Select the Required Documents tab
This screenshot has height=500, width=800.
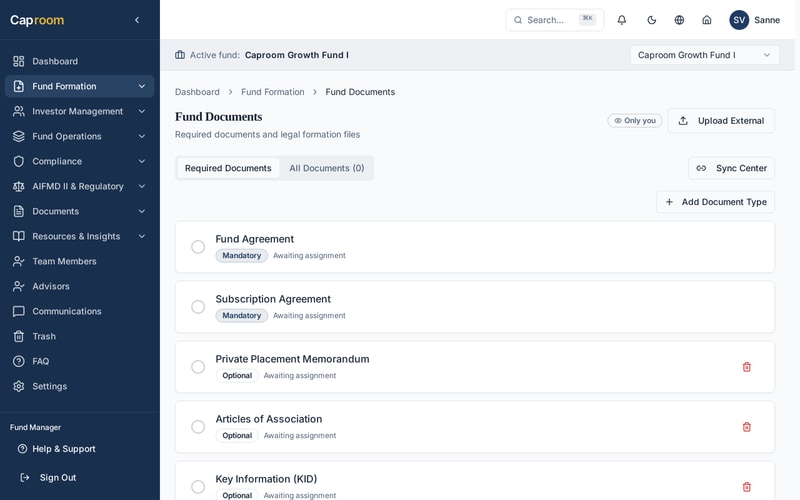(x=228, y=168)
